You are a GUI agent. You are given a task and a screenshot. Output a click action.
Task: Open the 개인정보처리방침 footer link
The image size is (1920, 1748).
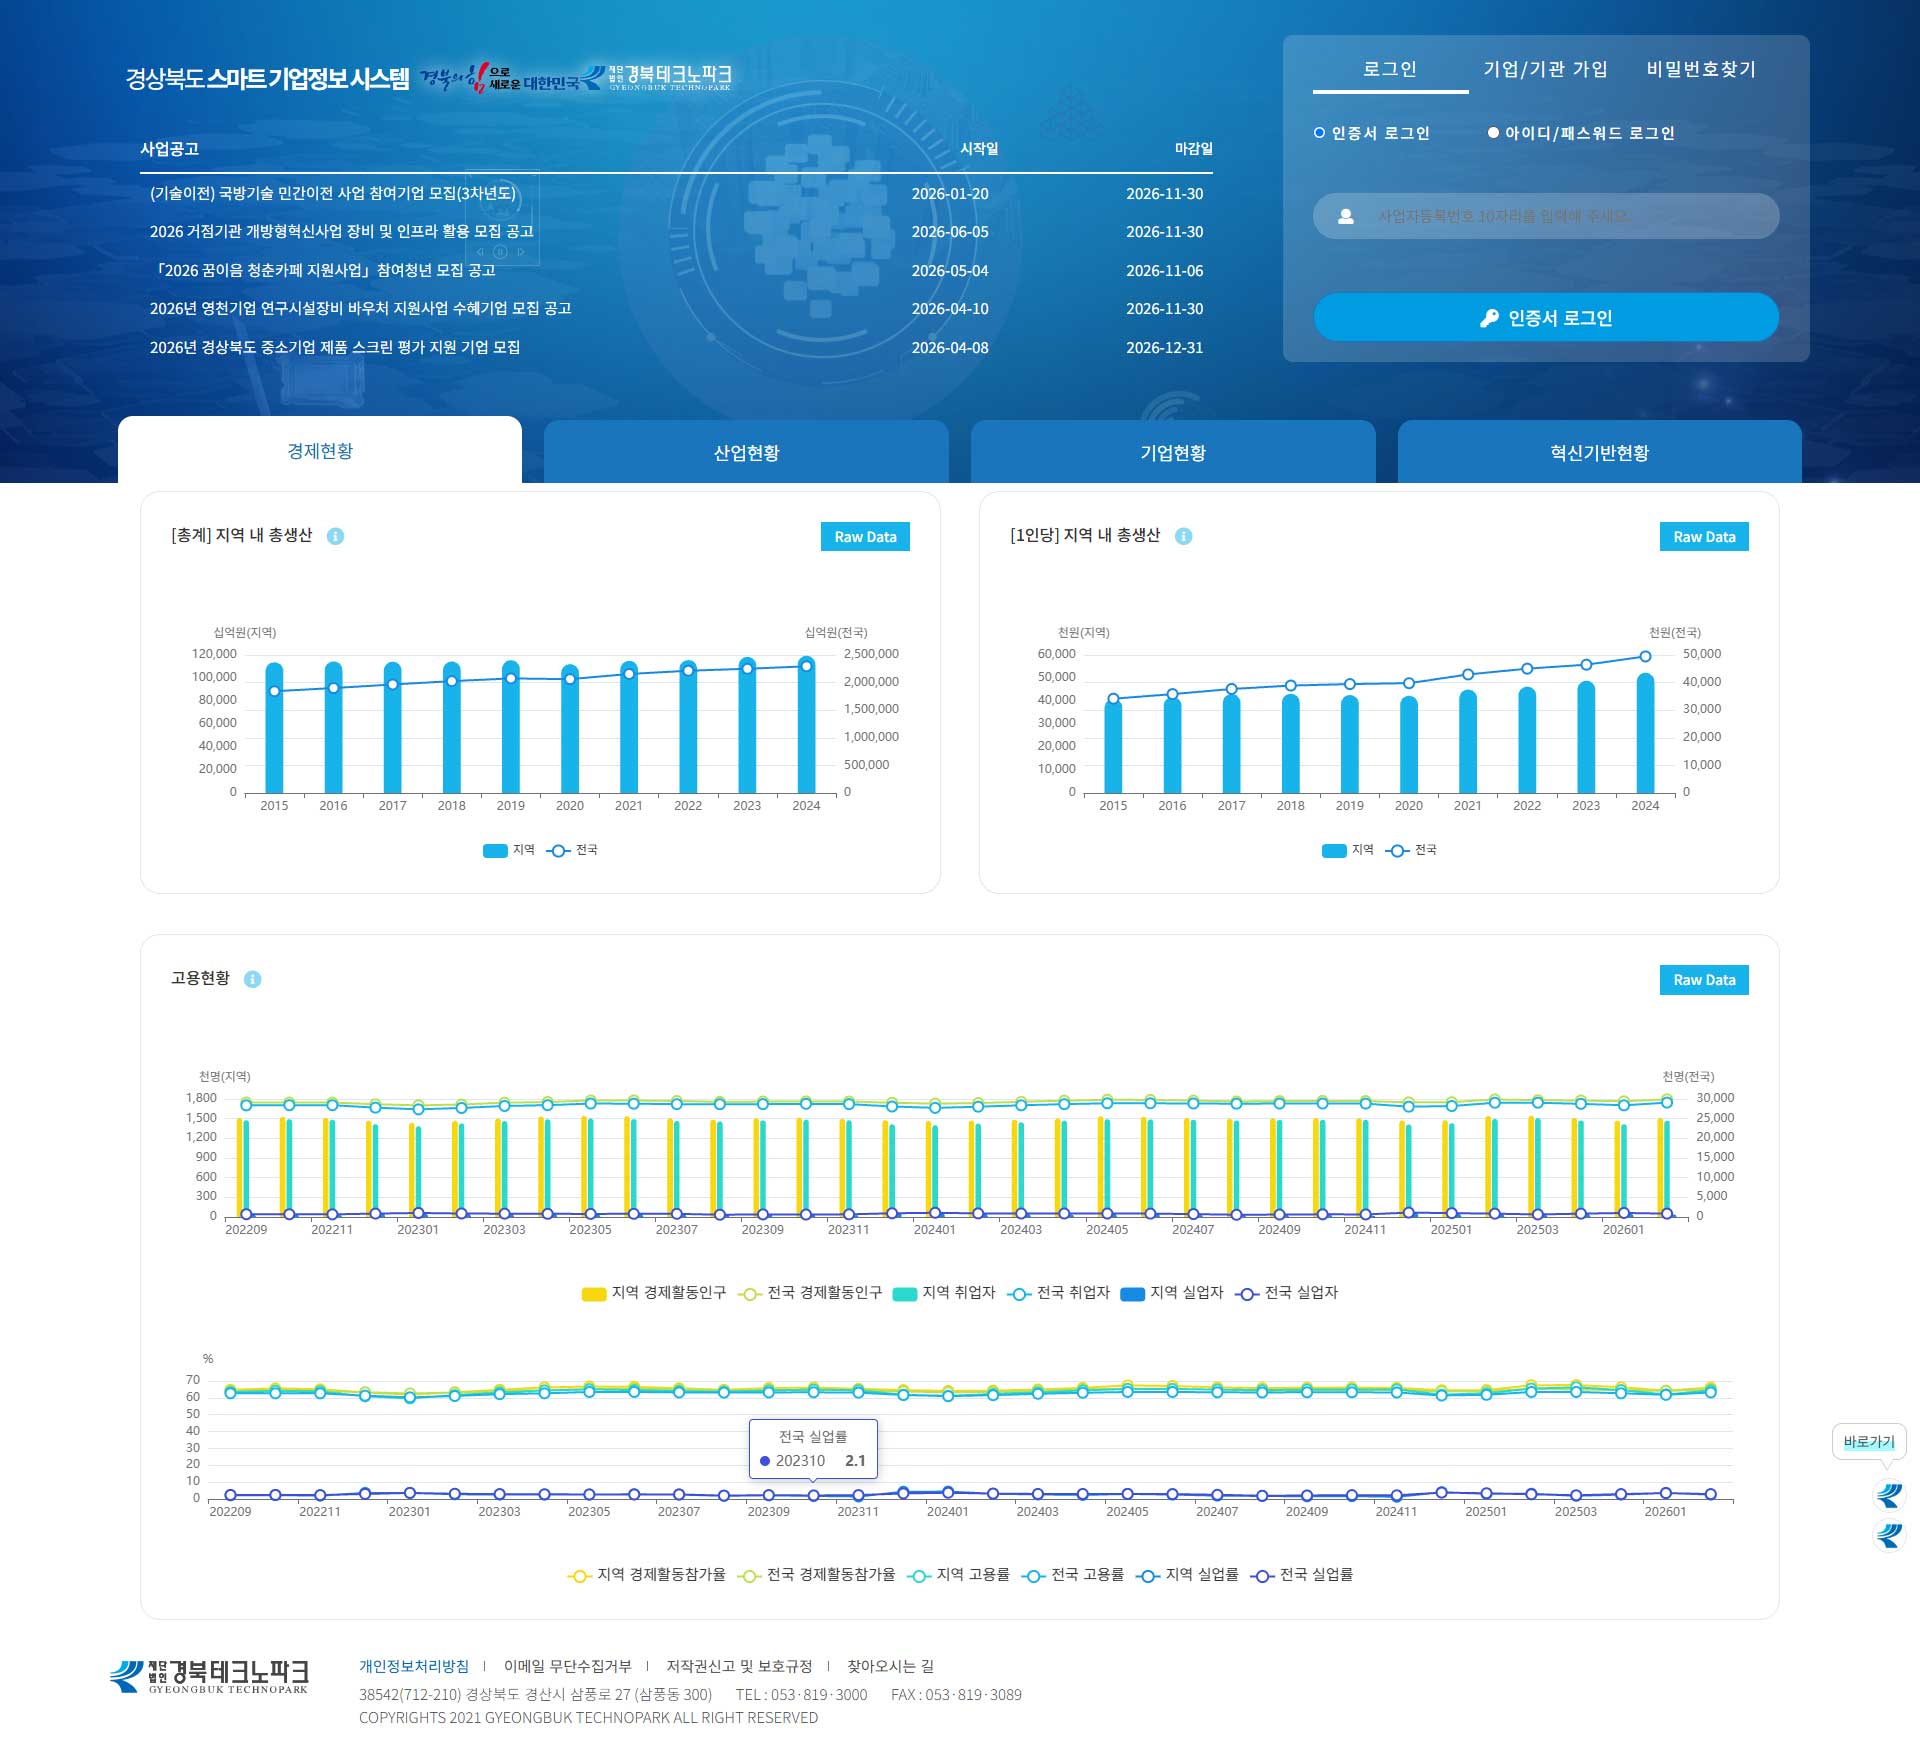coord(414,1666)
